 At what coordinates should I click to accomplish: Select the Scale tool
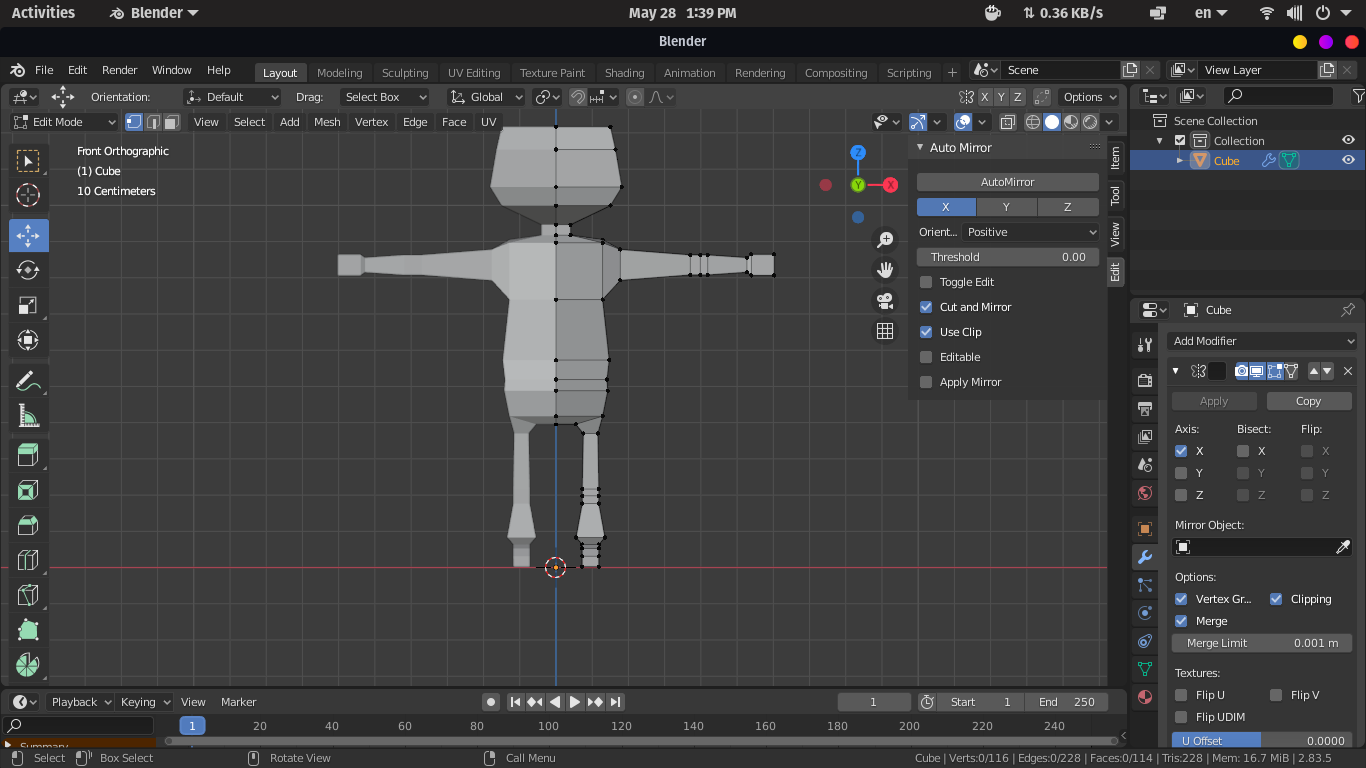(x=28, y=306)
